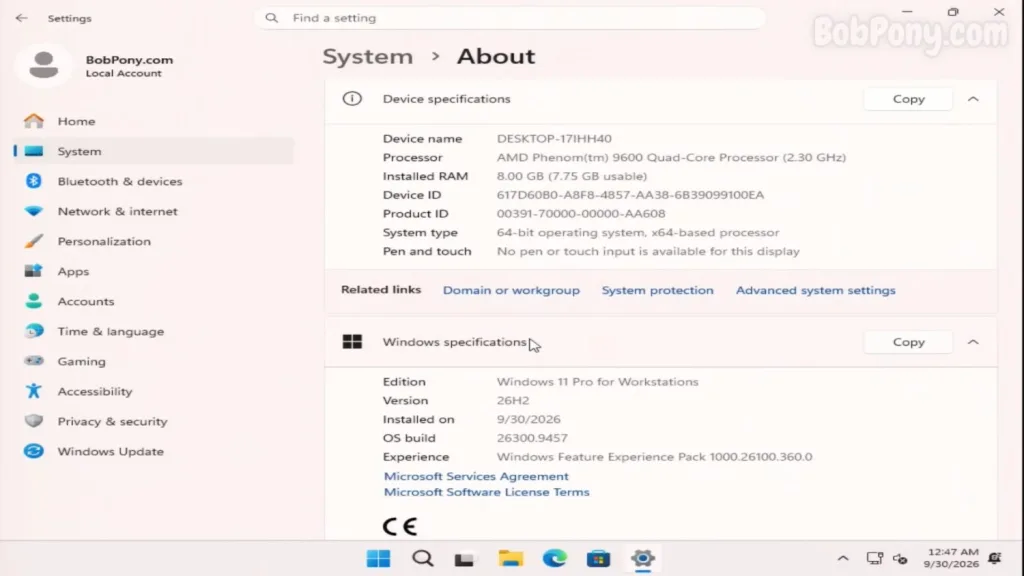Copy the Device specifications
1024x576 pixels.
(908, 99)
